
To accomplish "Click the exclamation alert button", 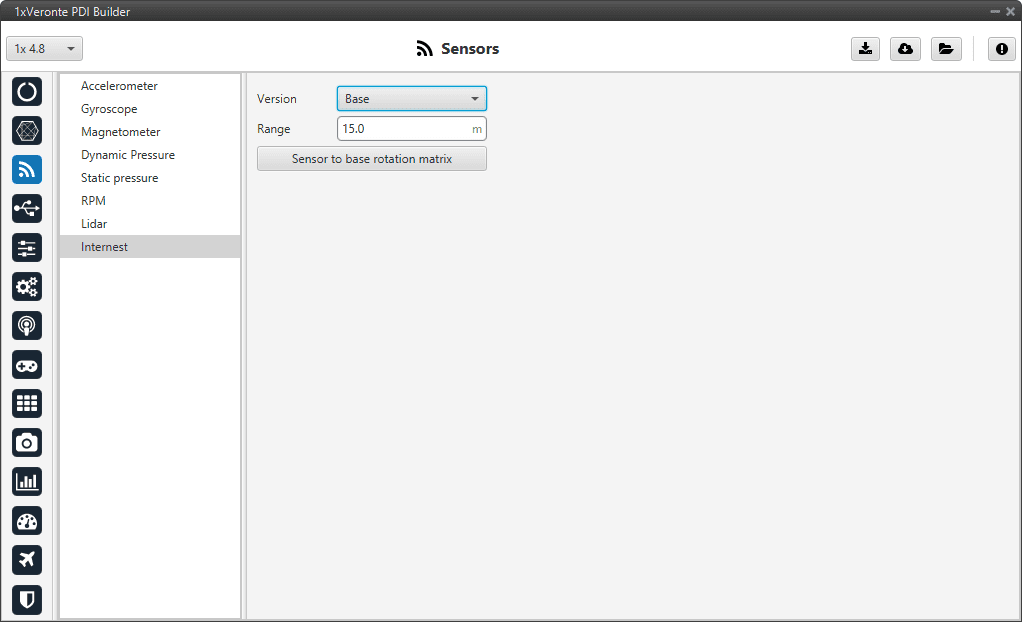I will 1001,49.
